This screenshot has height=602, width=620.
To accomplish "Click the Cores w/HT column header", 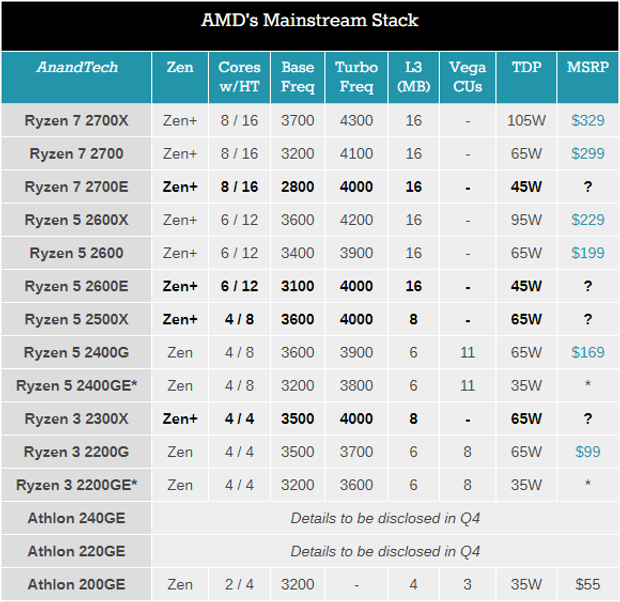I will coord(238,77).
